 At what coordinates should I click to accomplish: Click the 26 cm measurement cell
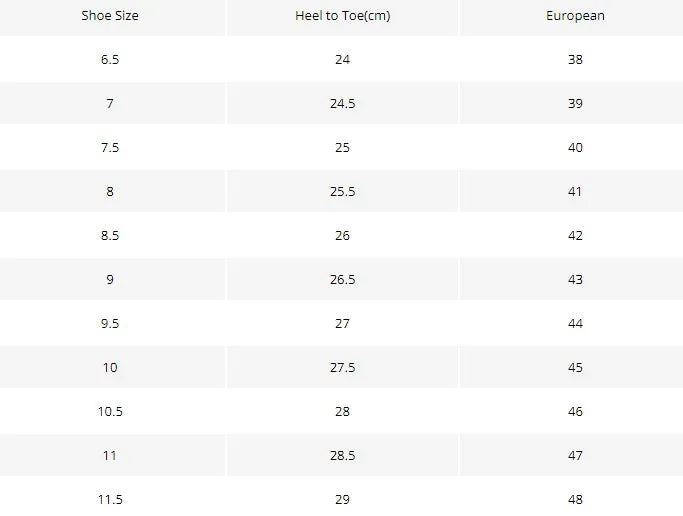tap(342, 235)
